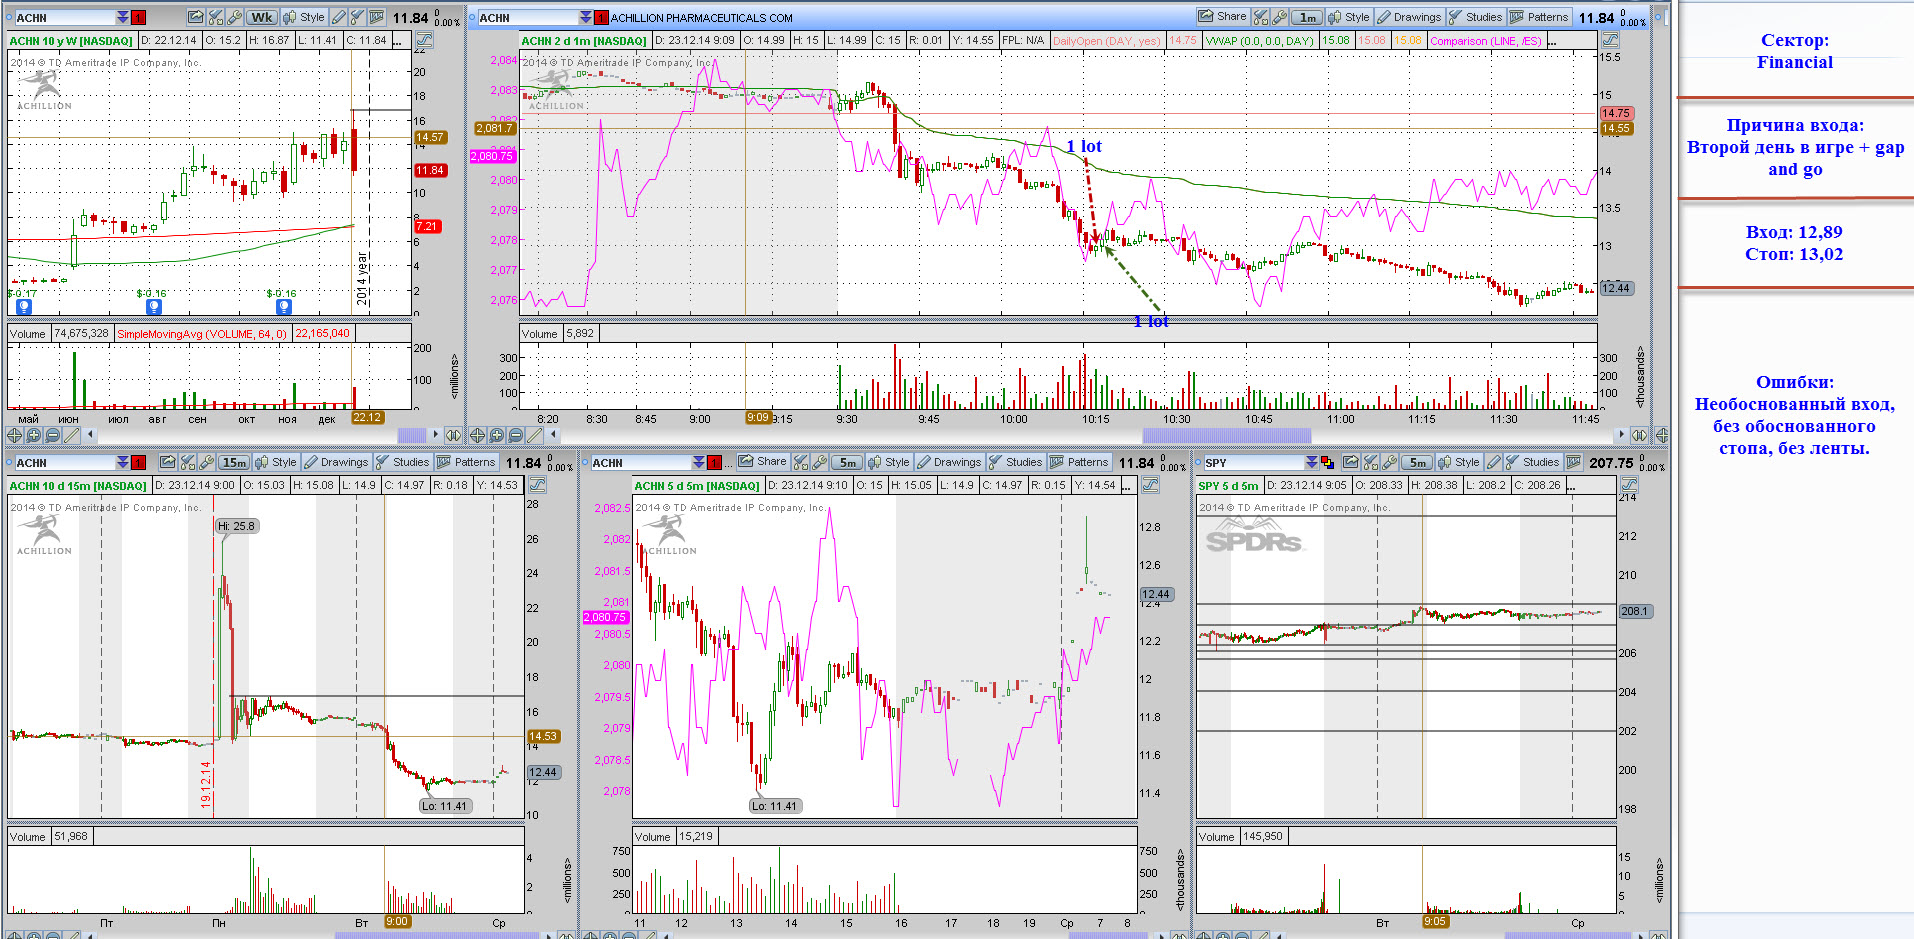
Task: Click color link icon beside SPY symbol
Action: 1327,462
